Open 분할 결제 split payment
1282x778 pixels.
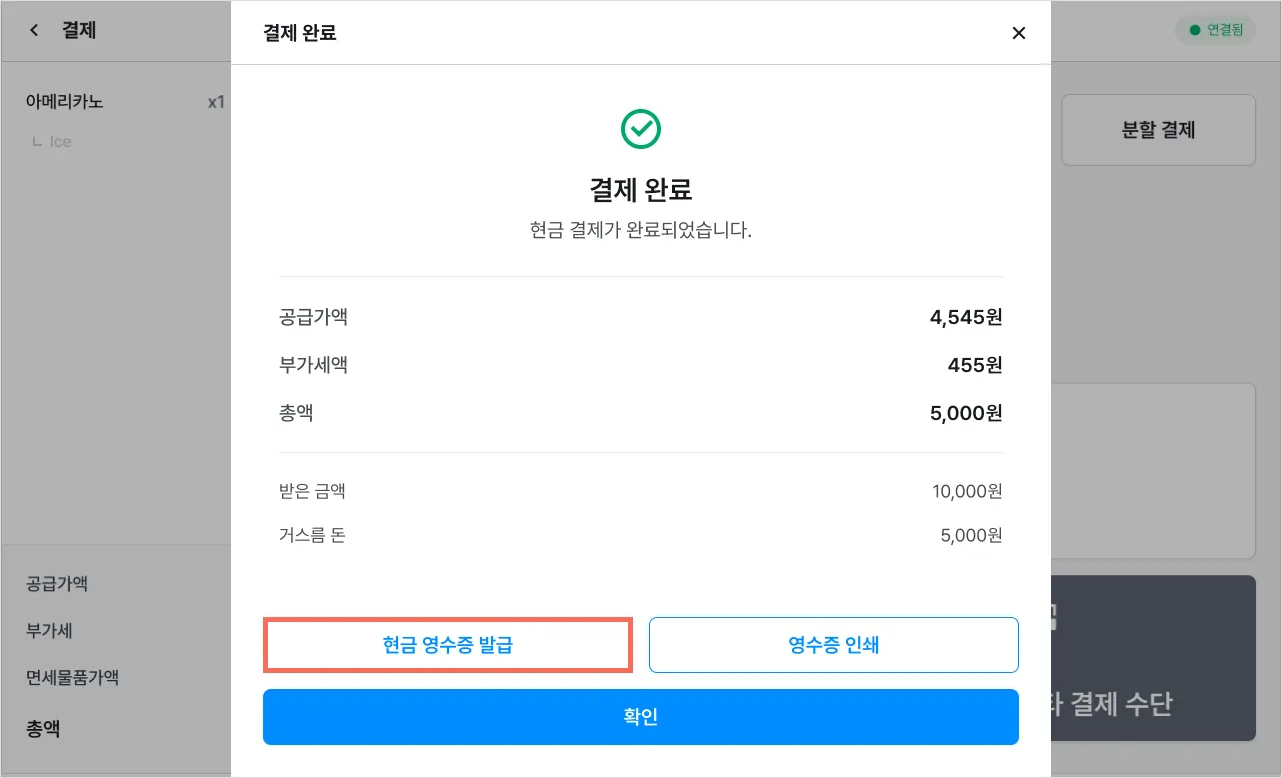pos(1158,130)
